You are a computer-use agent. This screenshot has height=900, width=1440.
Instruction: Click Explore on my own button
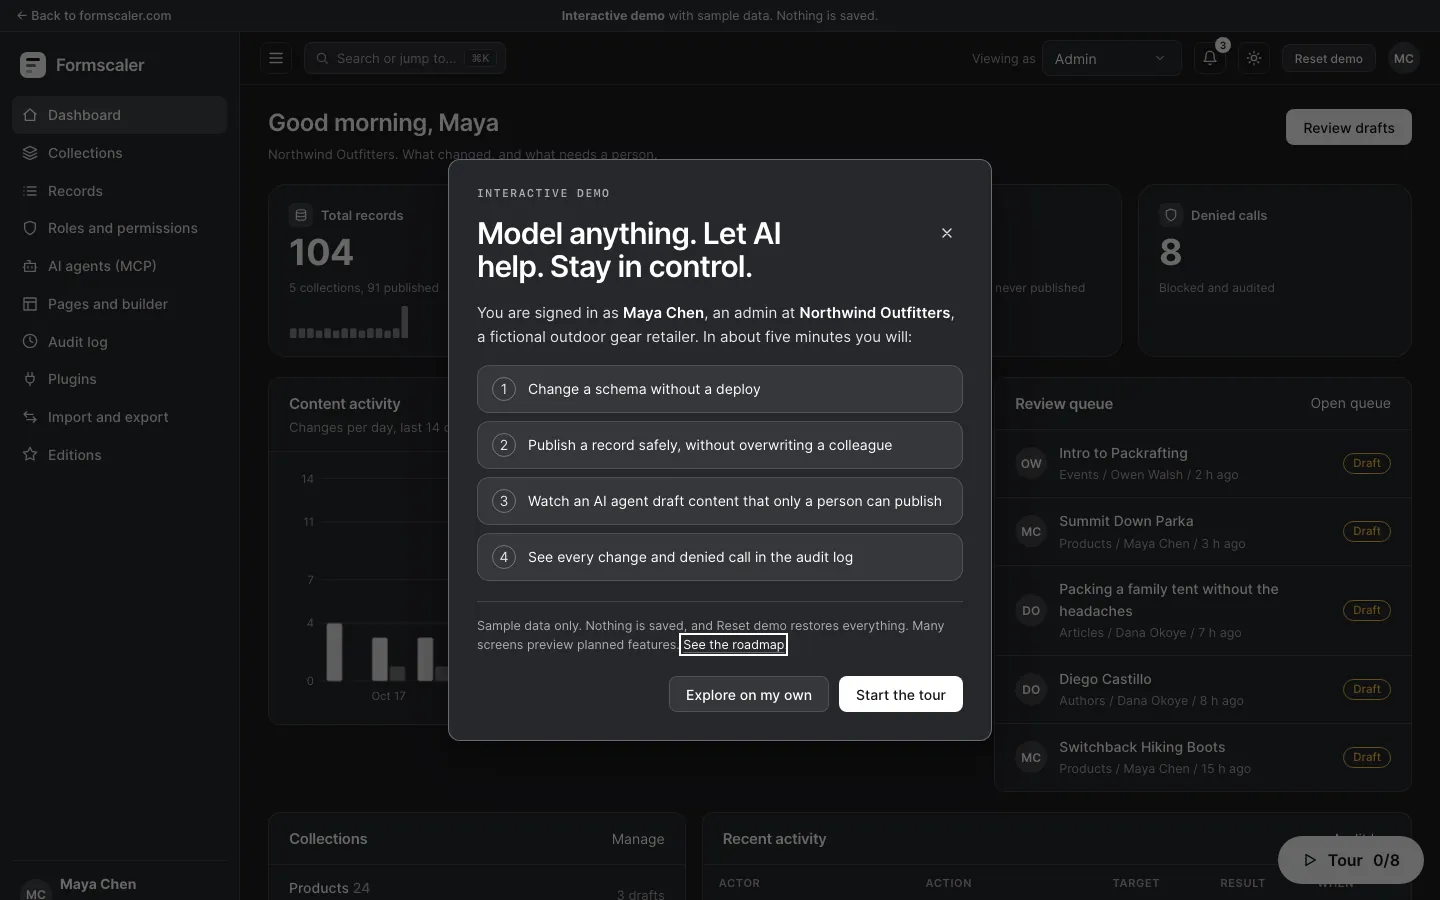coord(748,694)
